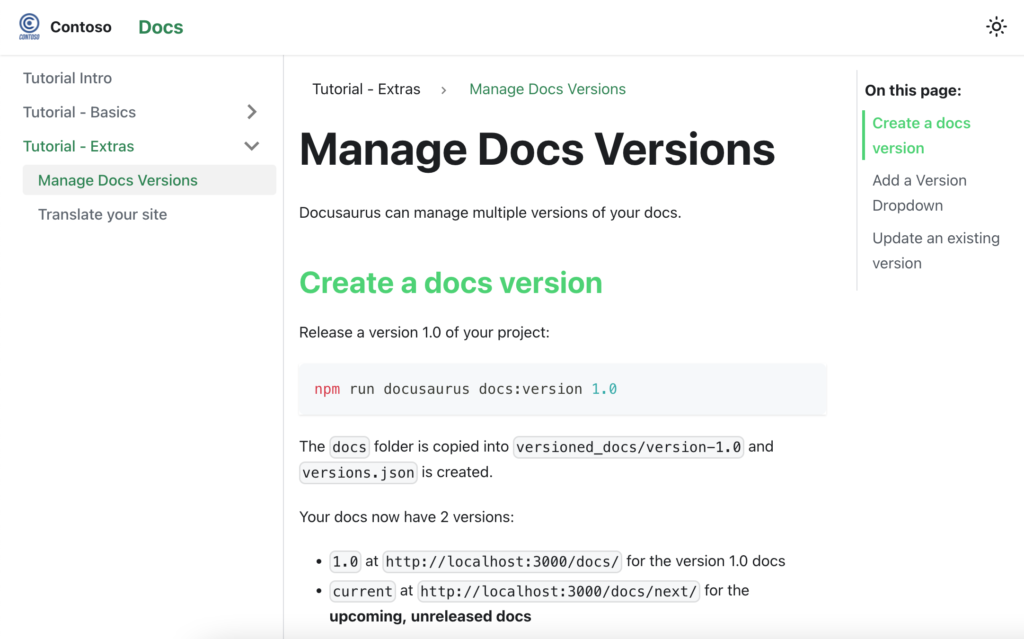The width and height of the screenshot is (1024, 639).
Task: Select Tutorial - Extras category label
Action: [79, 146]
